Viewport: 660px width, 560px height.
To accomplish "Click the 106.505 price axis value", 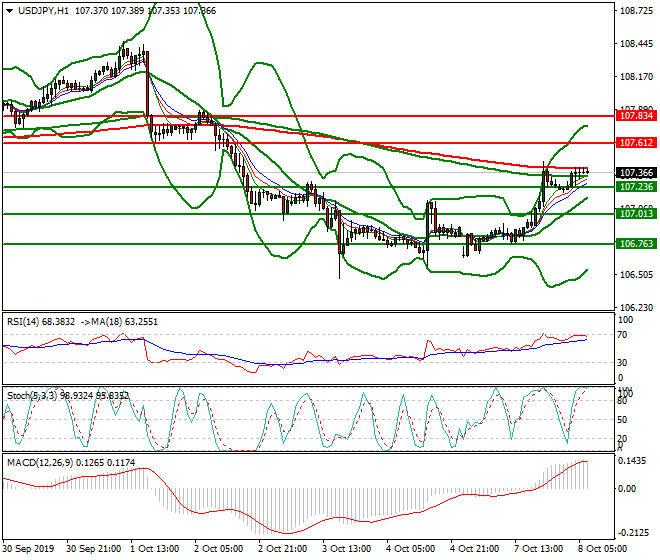I will coord(636,275).
